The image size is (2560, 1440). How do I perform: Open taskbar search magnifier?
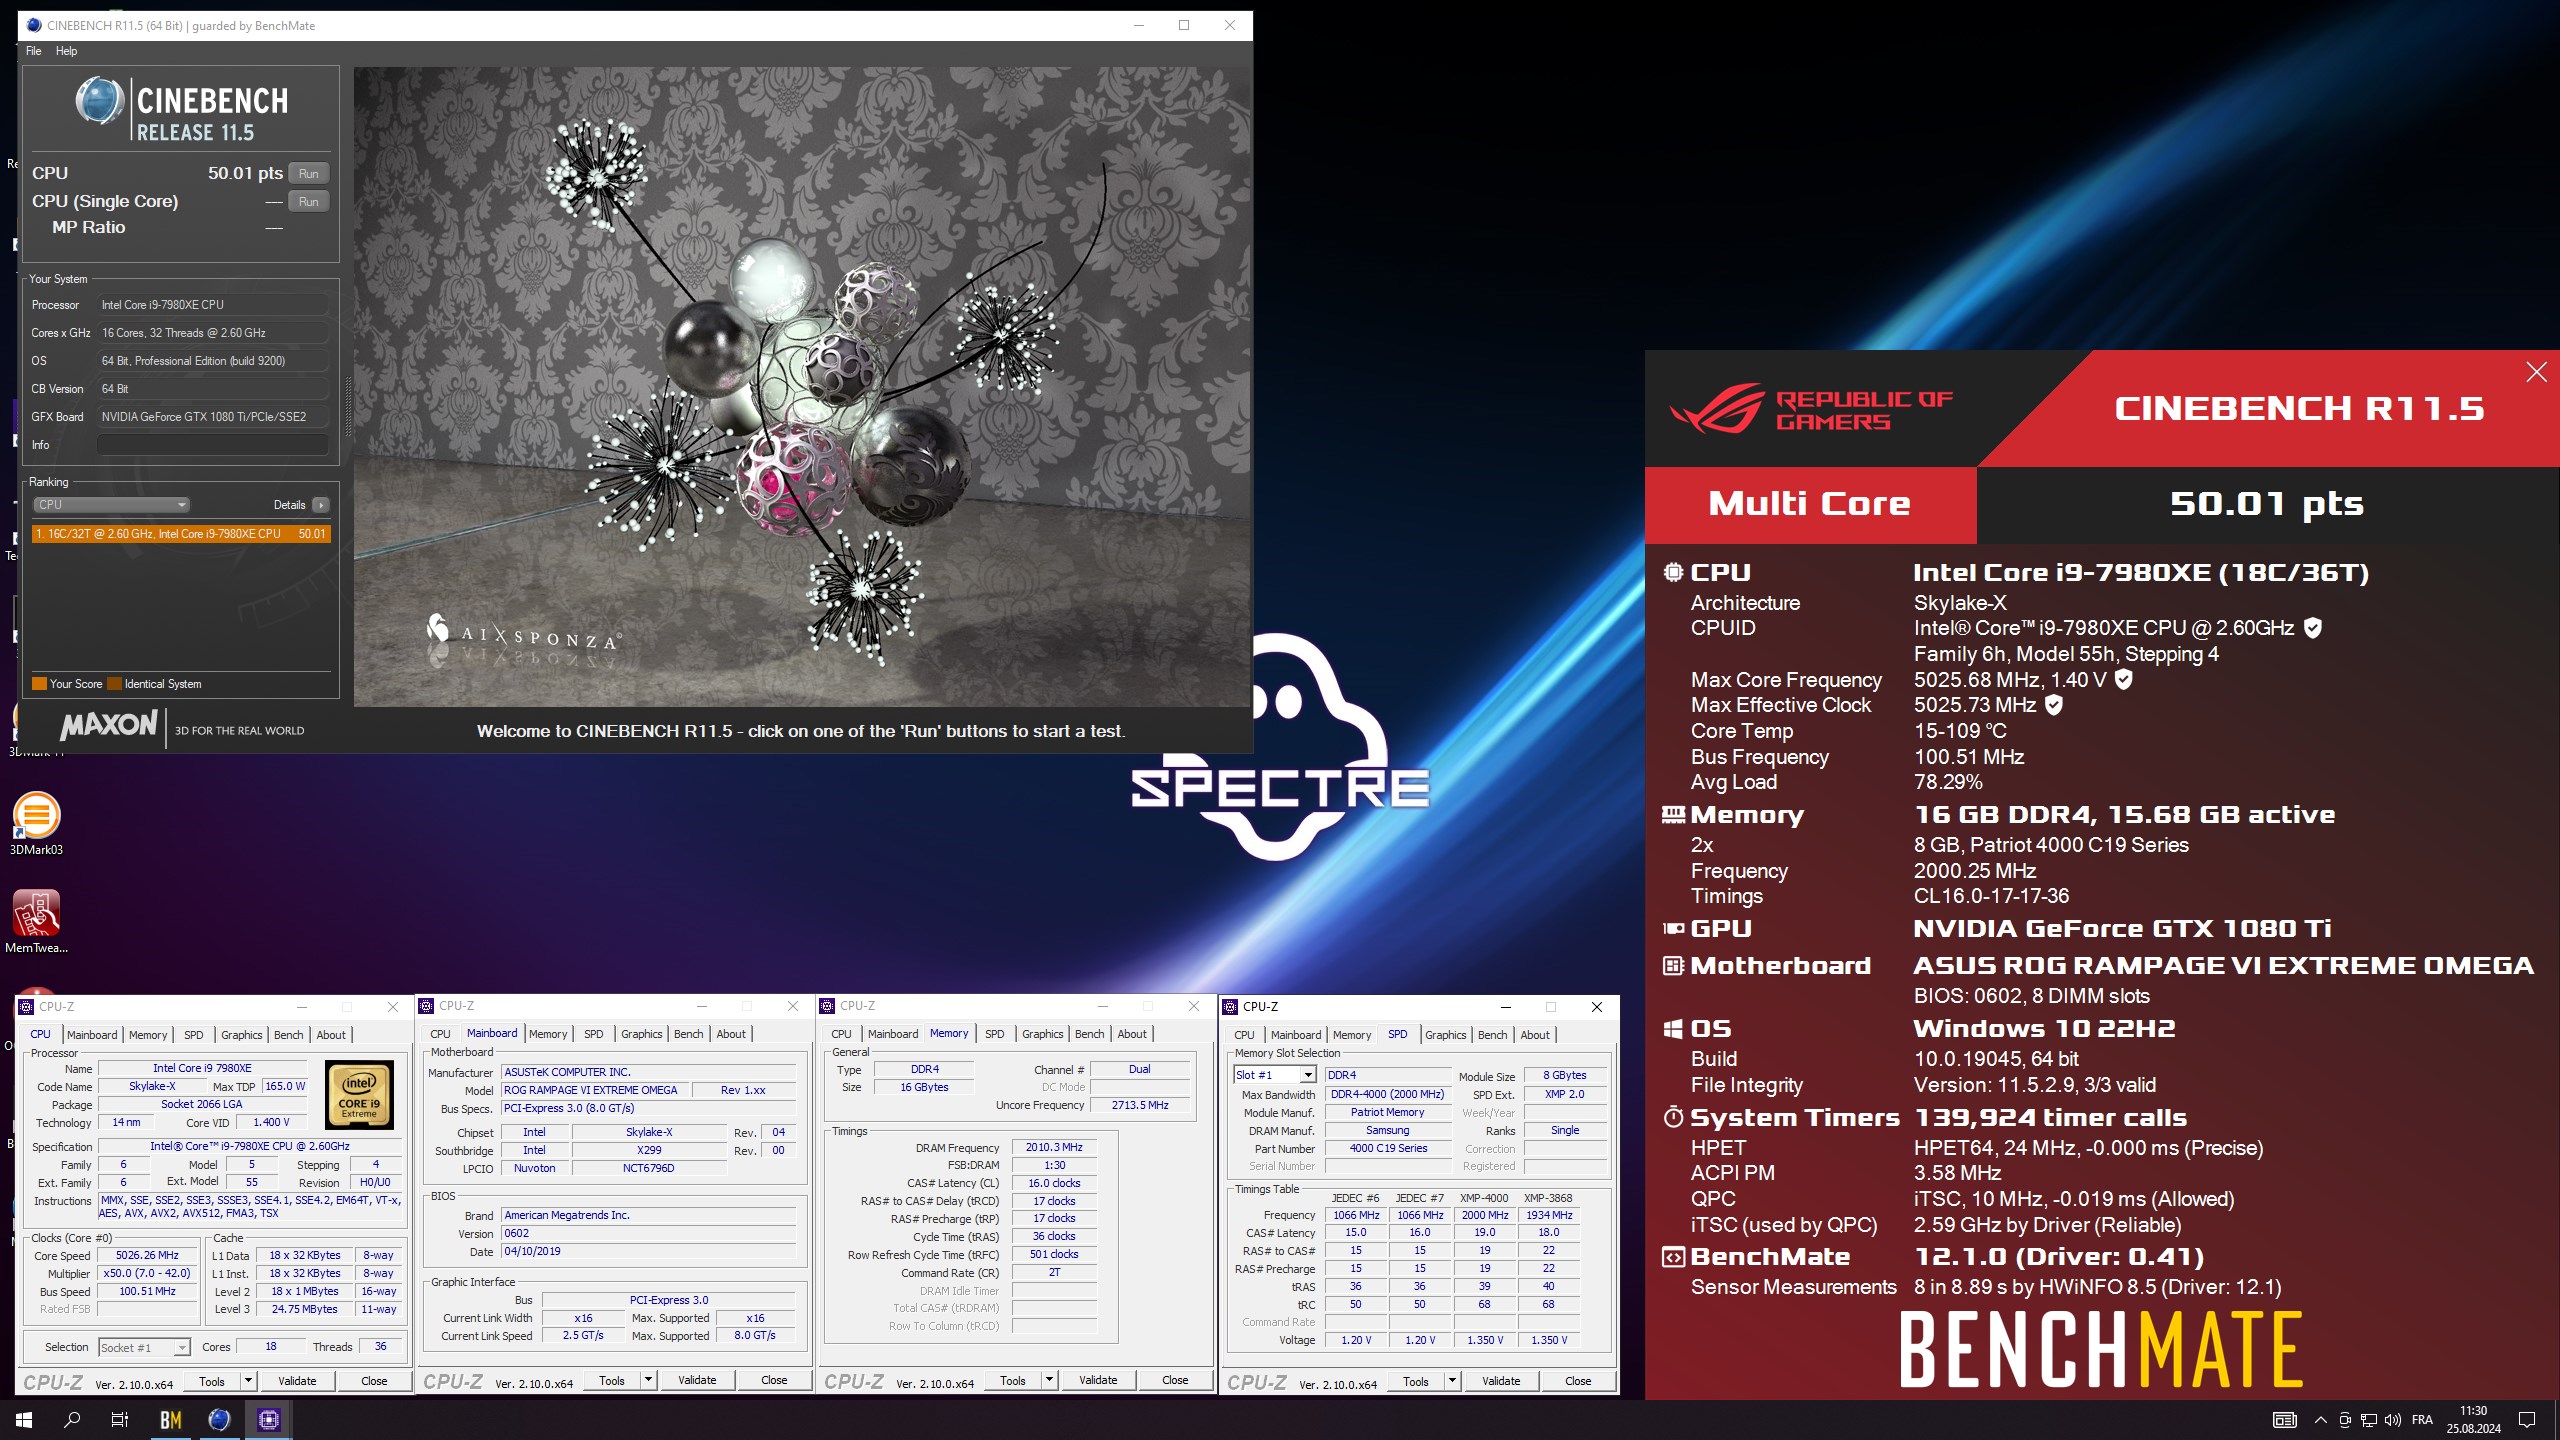click(x=72, y=1419)
